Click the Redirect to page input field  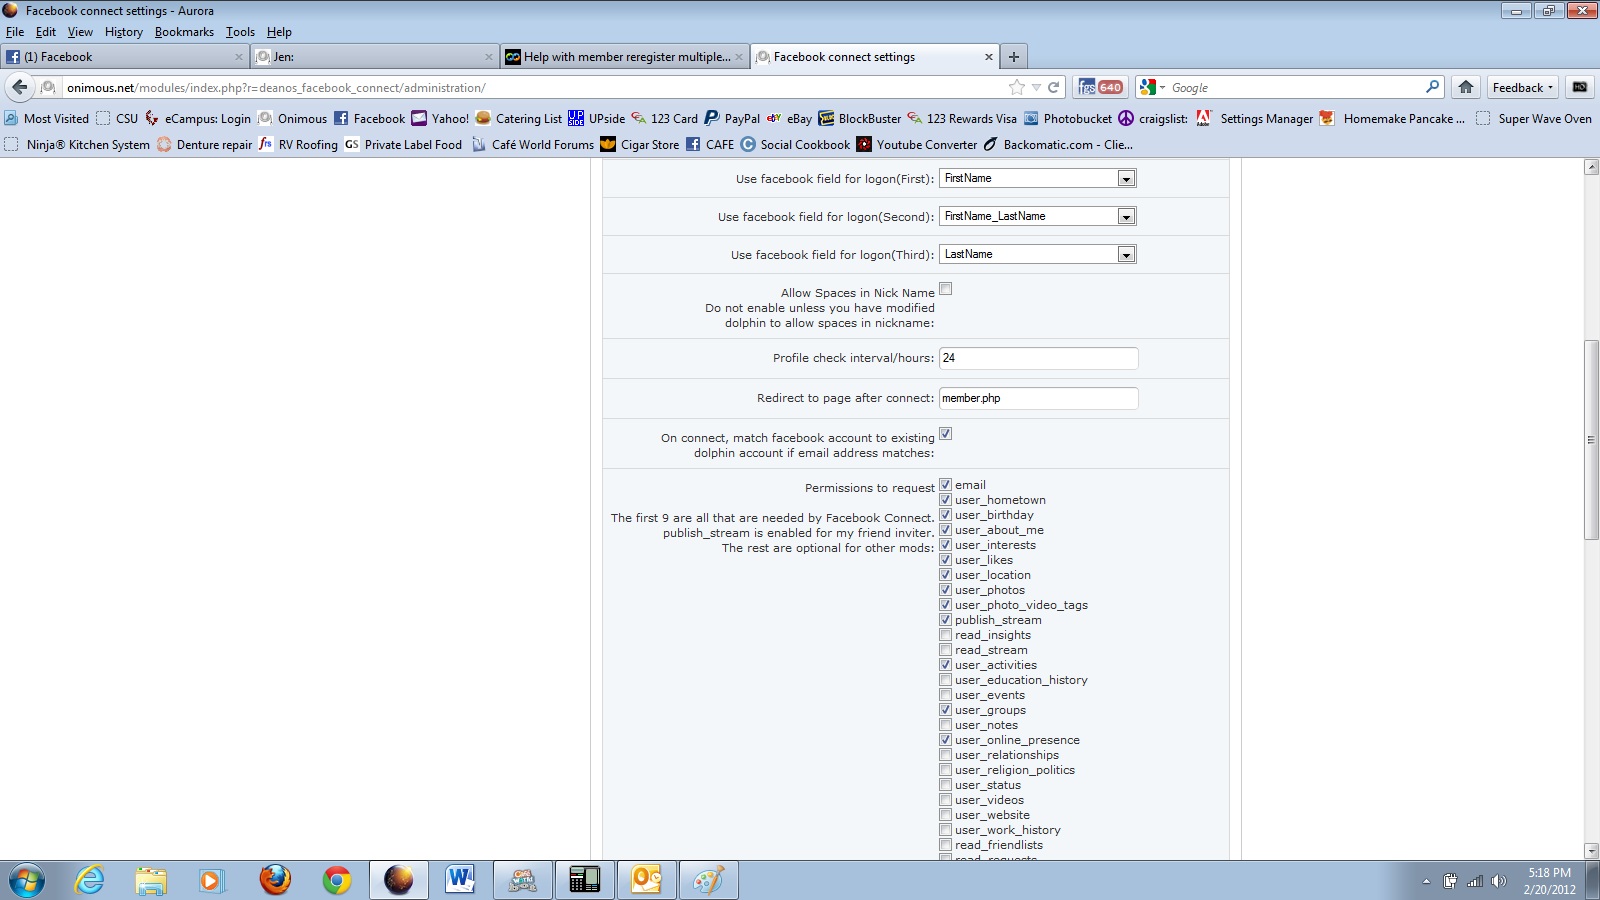1038,398
